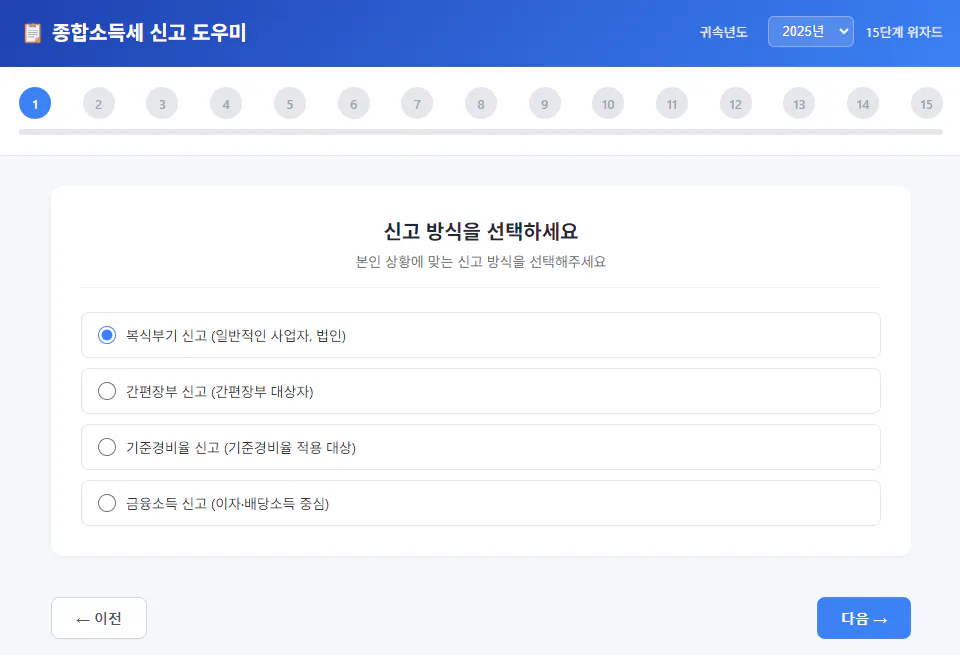Click subtitle 본인 상황에 맞는 신고 방식을 선택해주세요
This screenshot has height=655, width=960.
[481, 261]
